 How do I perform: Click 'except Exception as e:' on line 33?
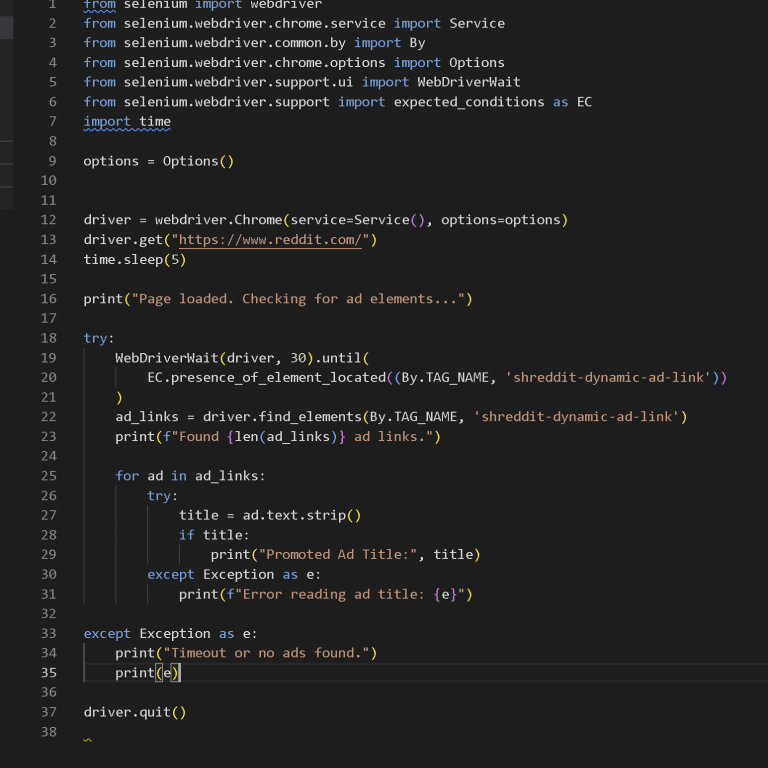(170, 633)
